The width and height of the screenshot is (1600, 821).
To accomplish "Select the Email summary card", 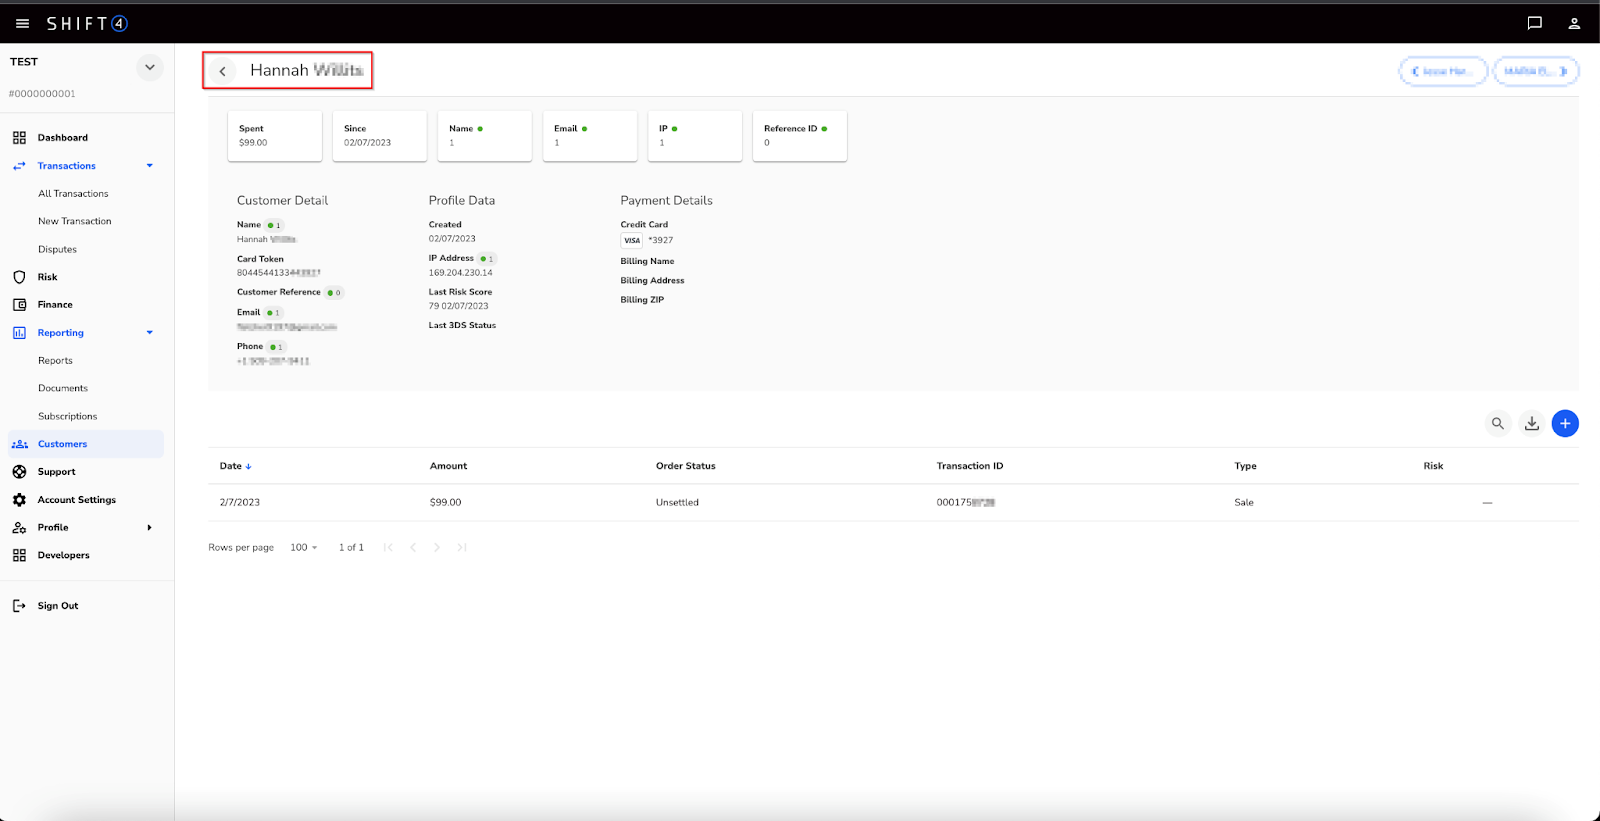I will [589, 136].
